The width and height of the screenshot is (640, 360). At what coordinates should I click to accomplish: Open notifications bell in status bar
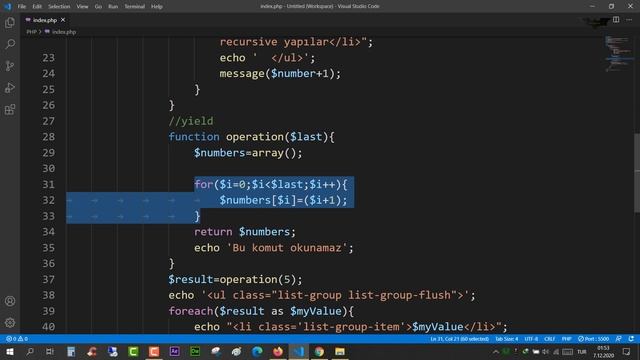tap(631, 339)
